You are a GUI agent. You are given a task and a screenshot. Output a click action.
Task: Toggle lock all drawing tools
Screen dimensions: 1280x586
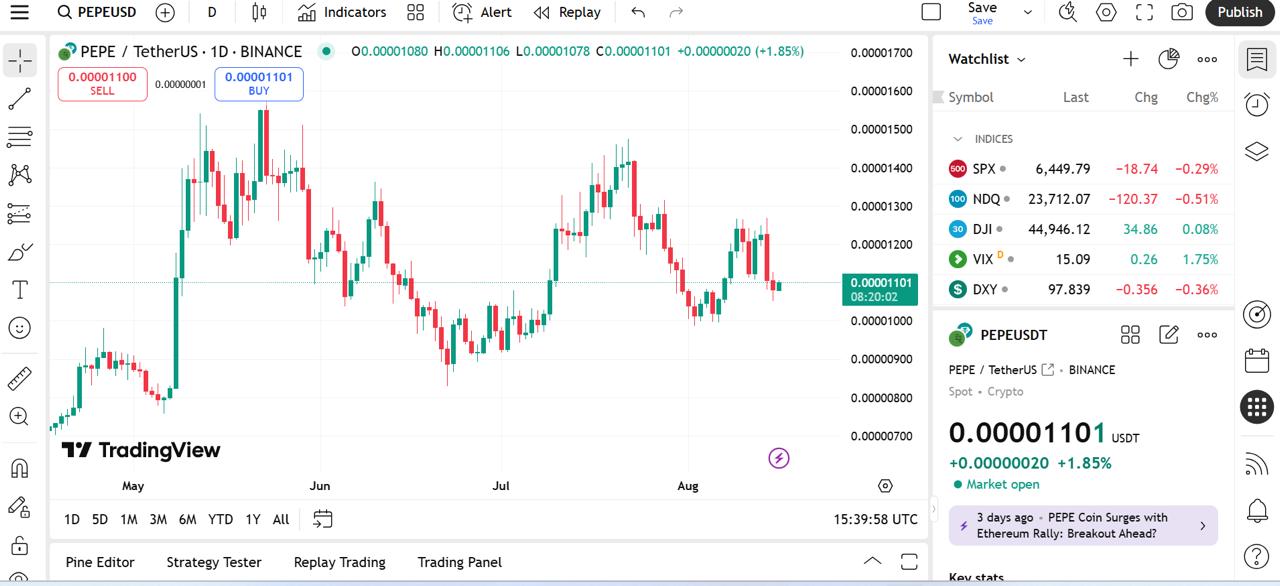pyautogui.click(x=20, y=545)
